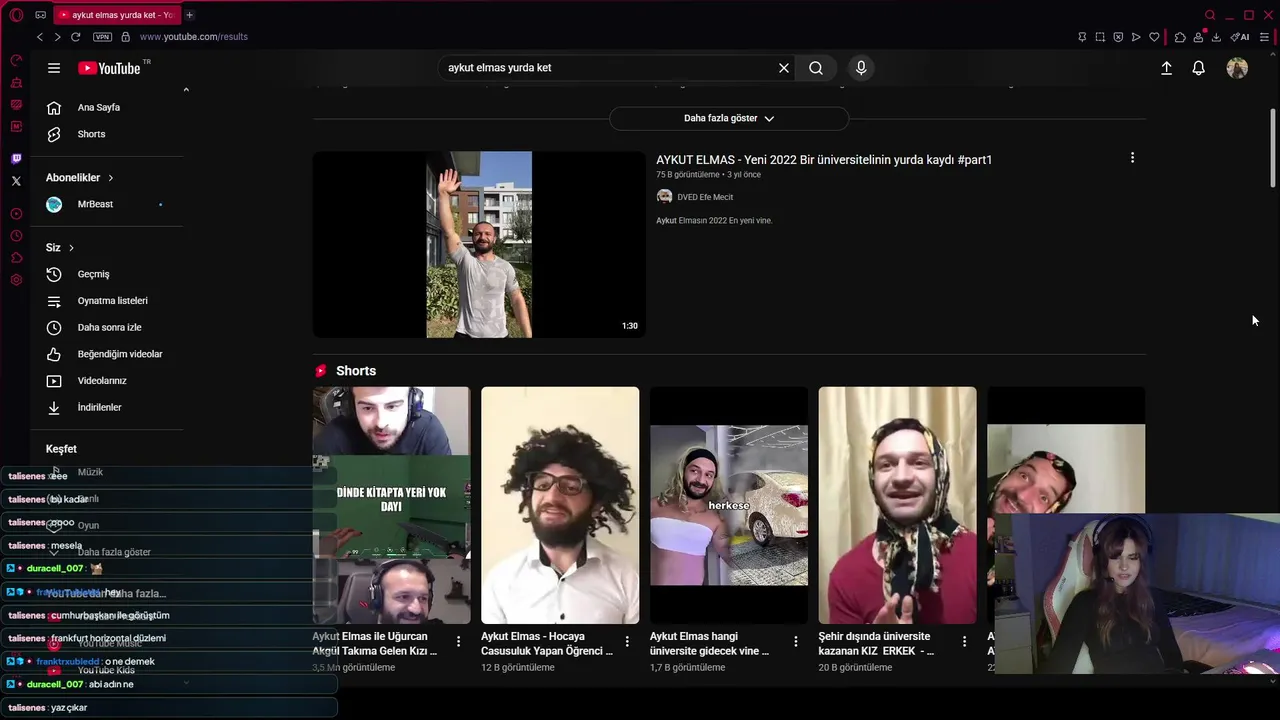Start voice search with microphone

(x=861, y=68)
